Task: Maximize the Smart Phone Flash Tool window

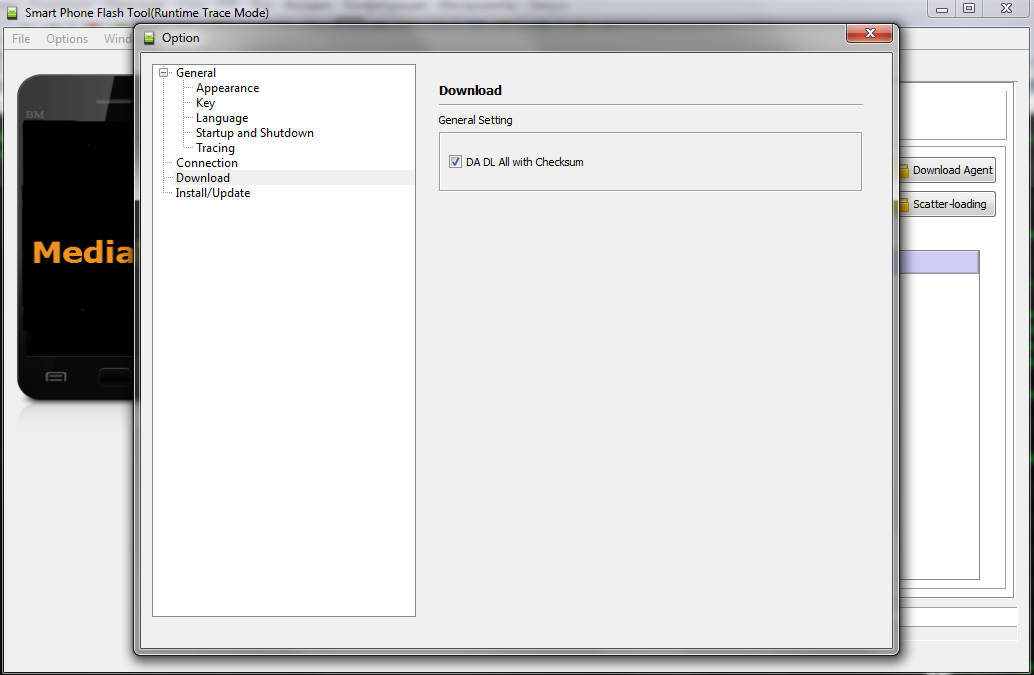Action: pos(969,9)
